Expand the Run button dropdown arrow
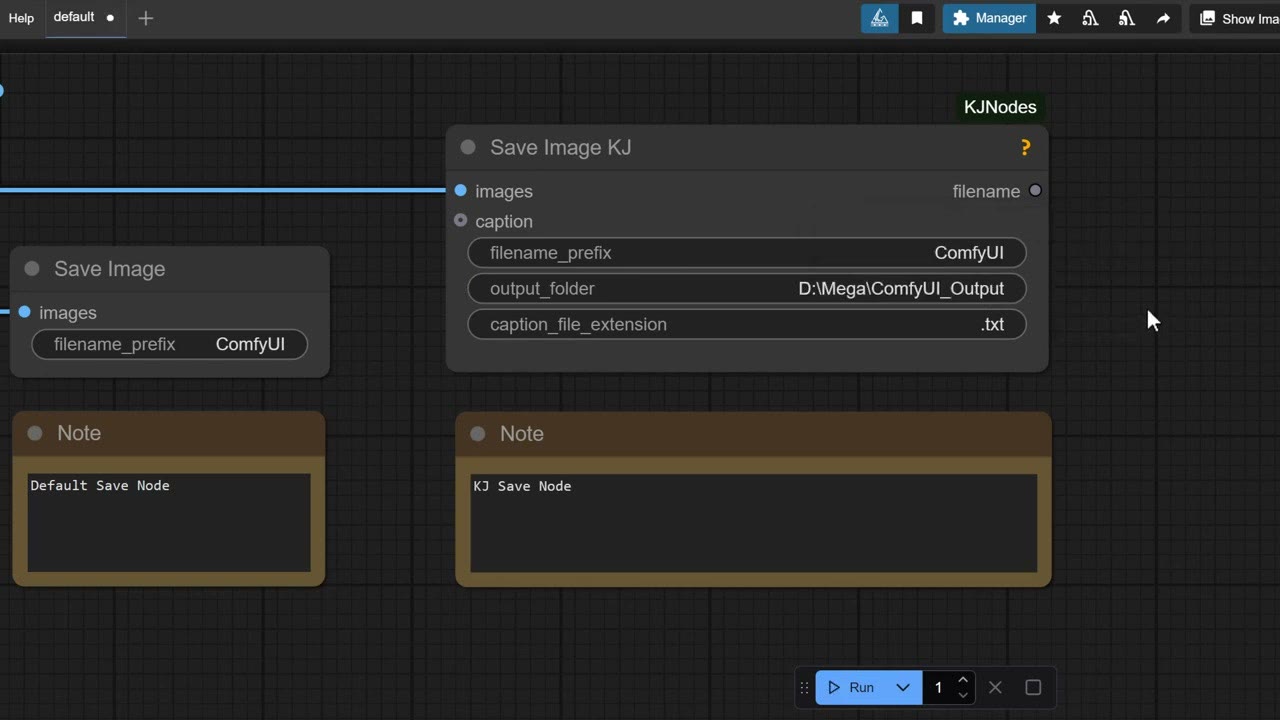 [903, 687]
